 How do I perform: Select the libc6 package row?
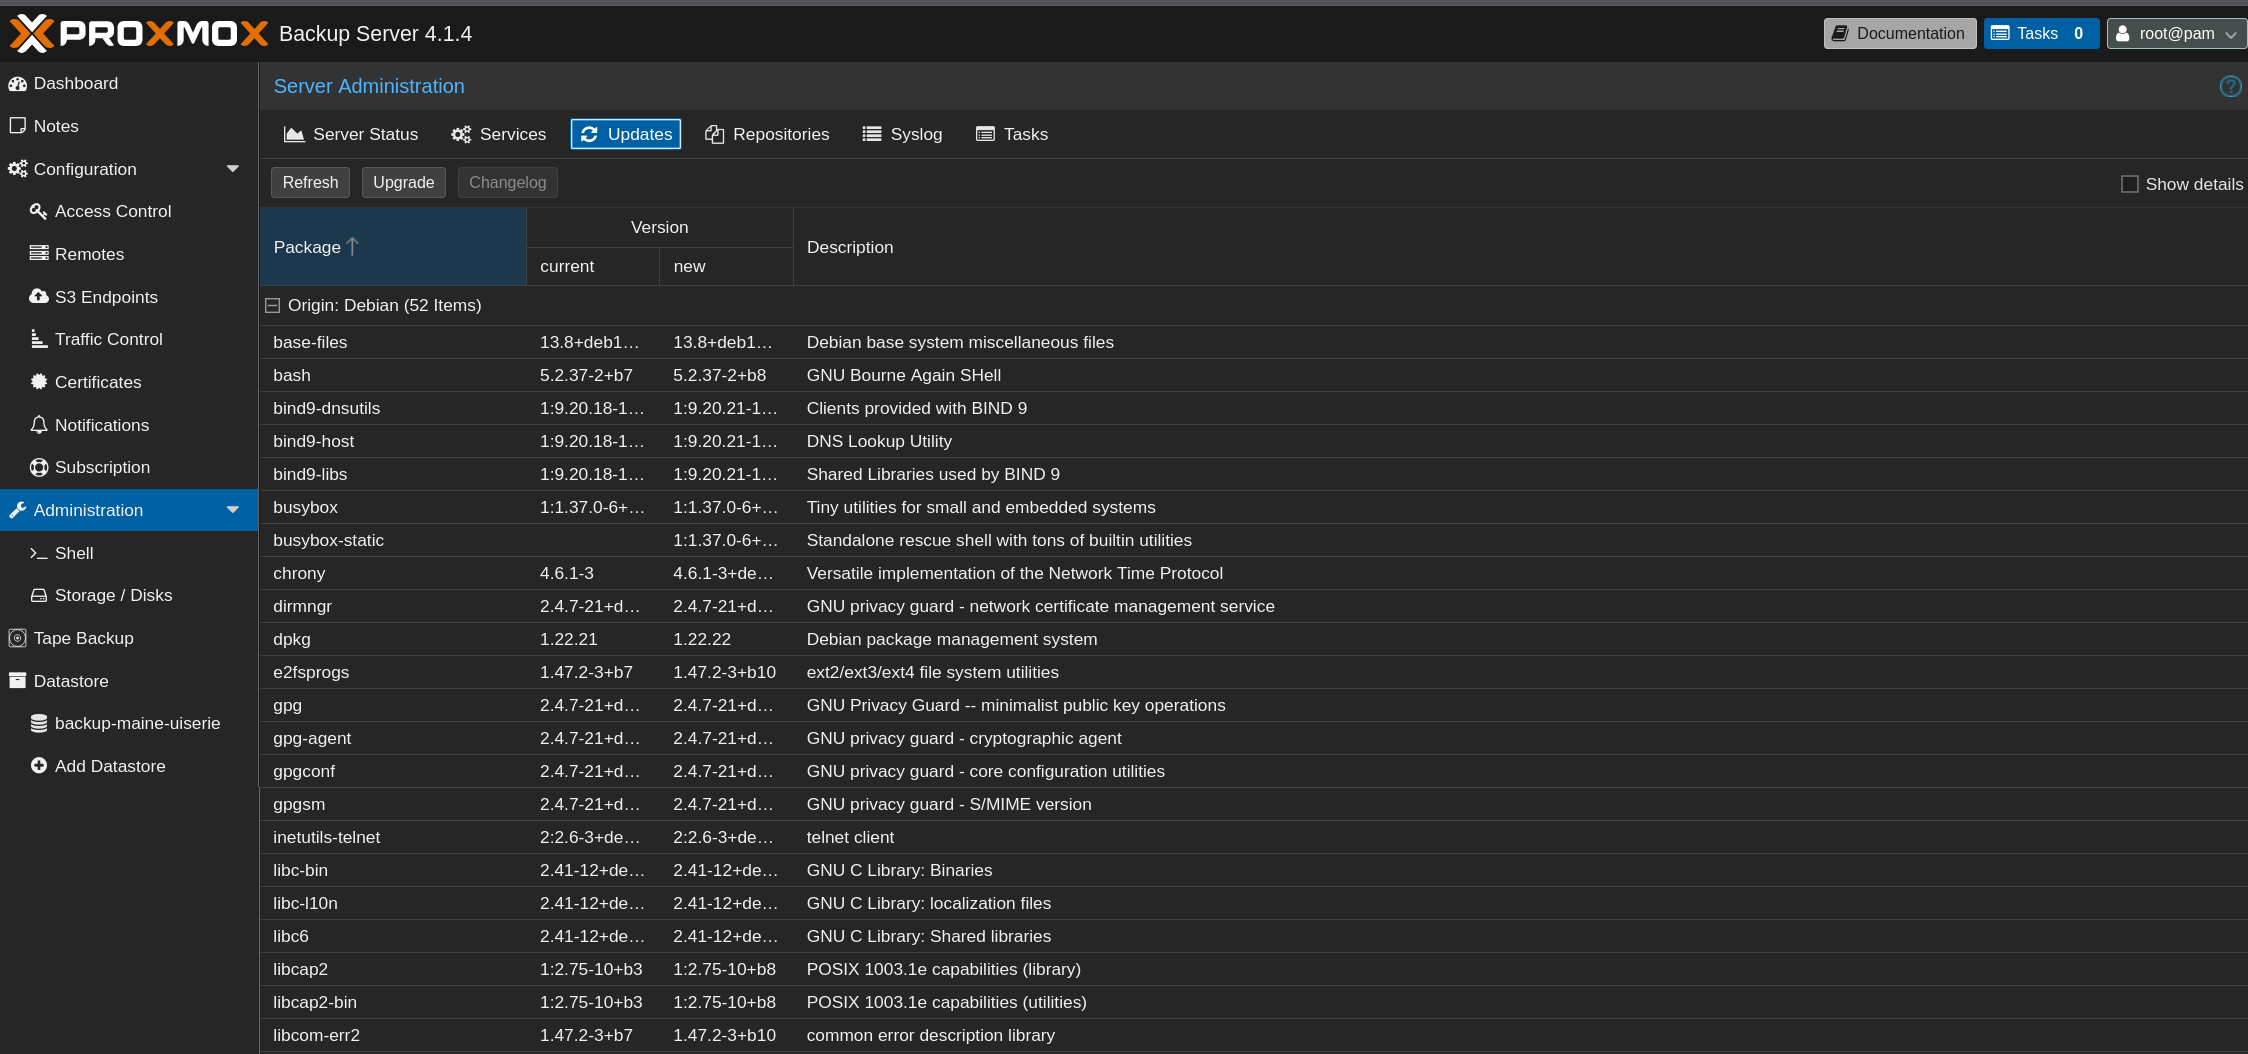point(1254,936)
